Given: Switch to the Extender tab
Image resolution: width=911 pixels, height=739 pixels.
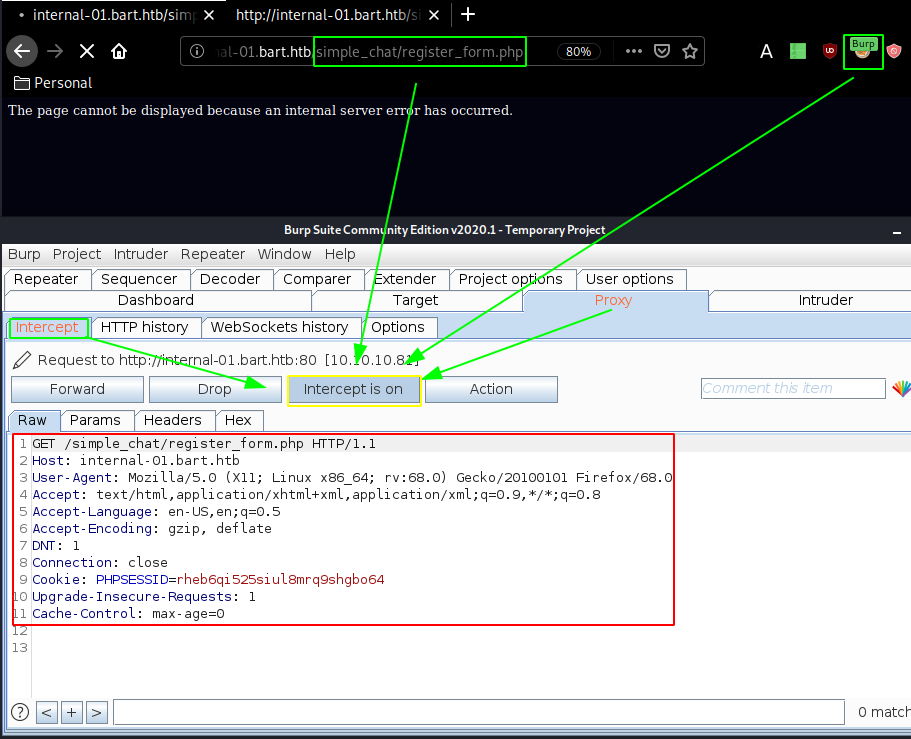Looking at the screenshot, I should [x=406, y=279].
